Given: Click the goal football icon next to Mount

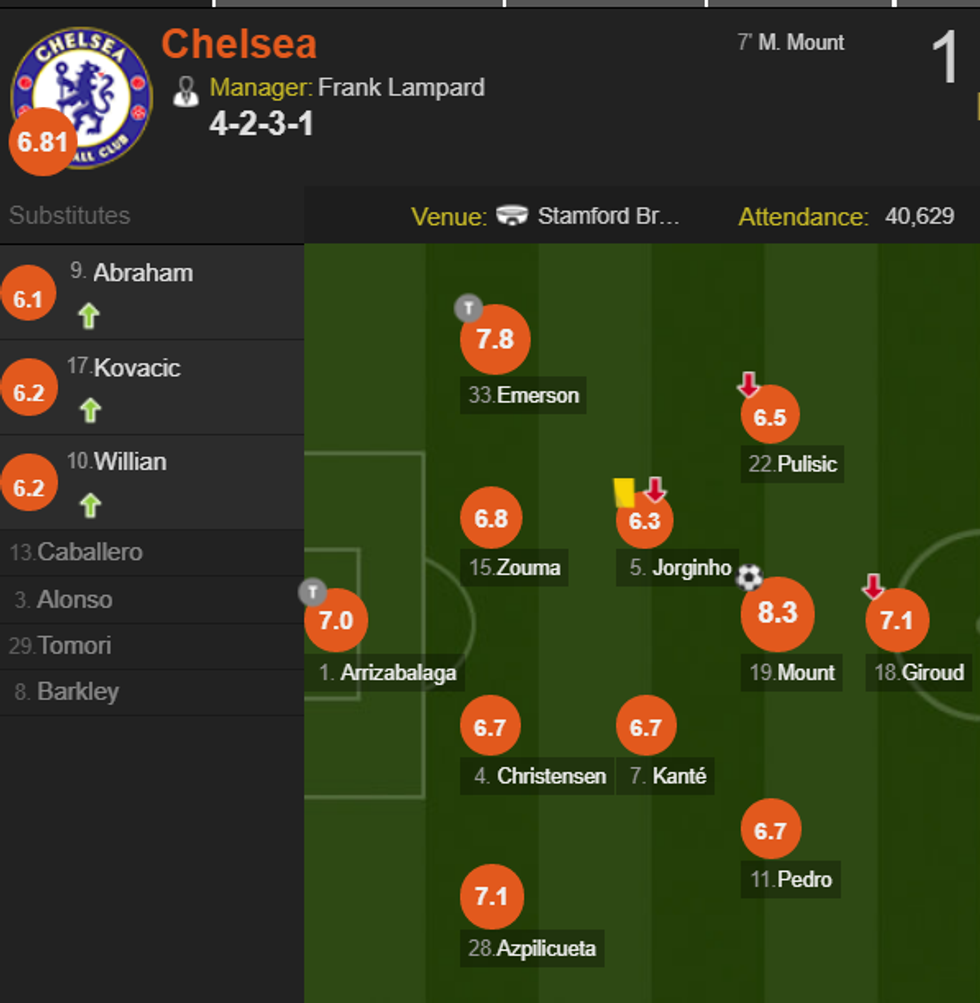Looking at the screenshot, I should point(748,577).
